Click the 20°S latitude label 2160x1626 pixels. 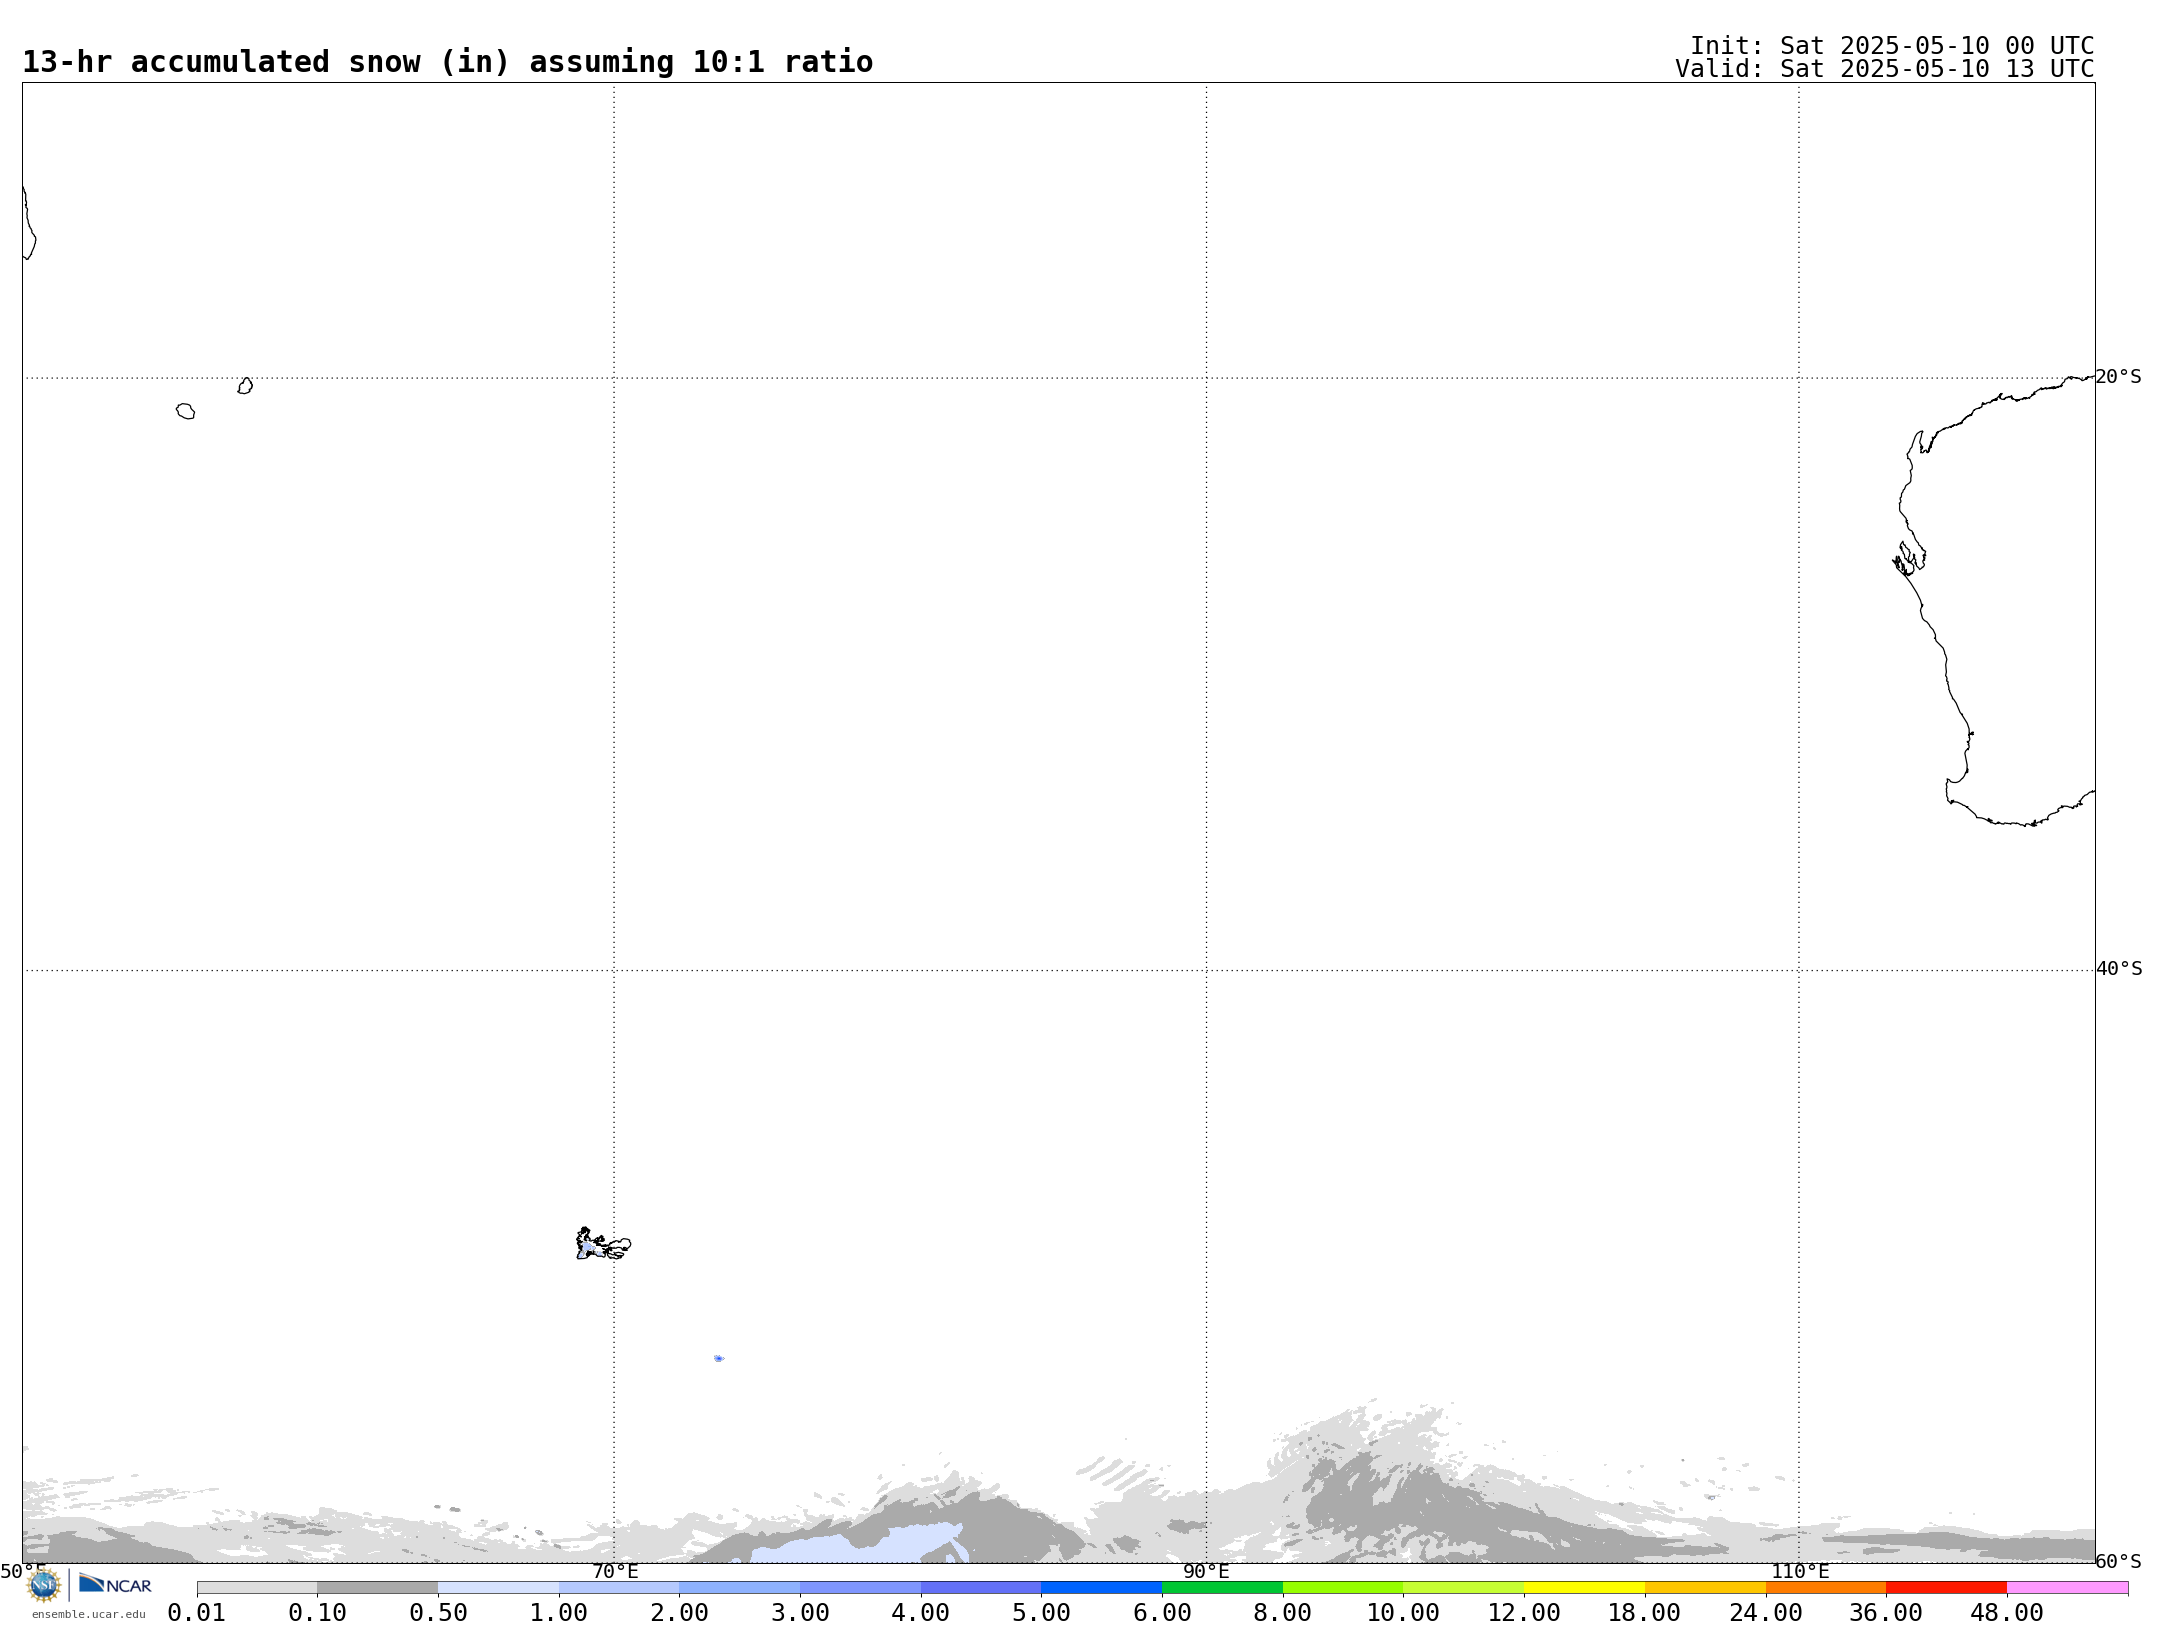(x=2118, y=377)
